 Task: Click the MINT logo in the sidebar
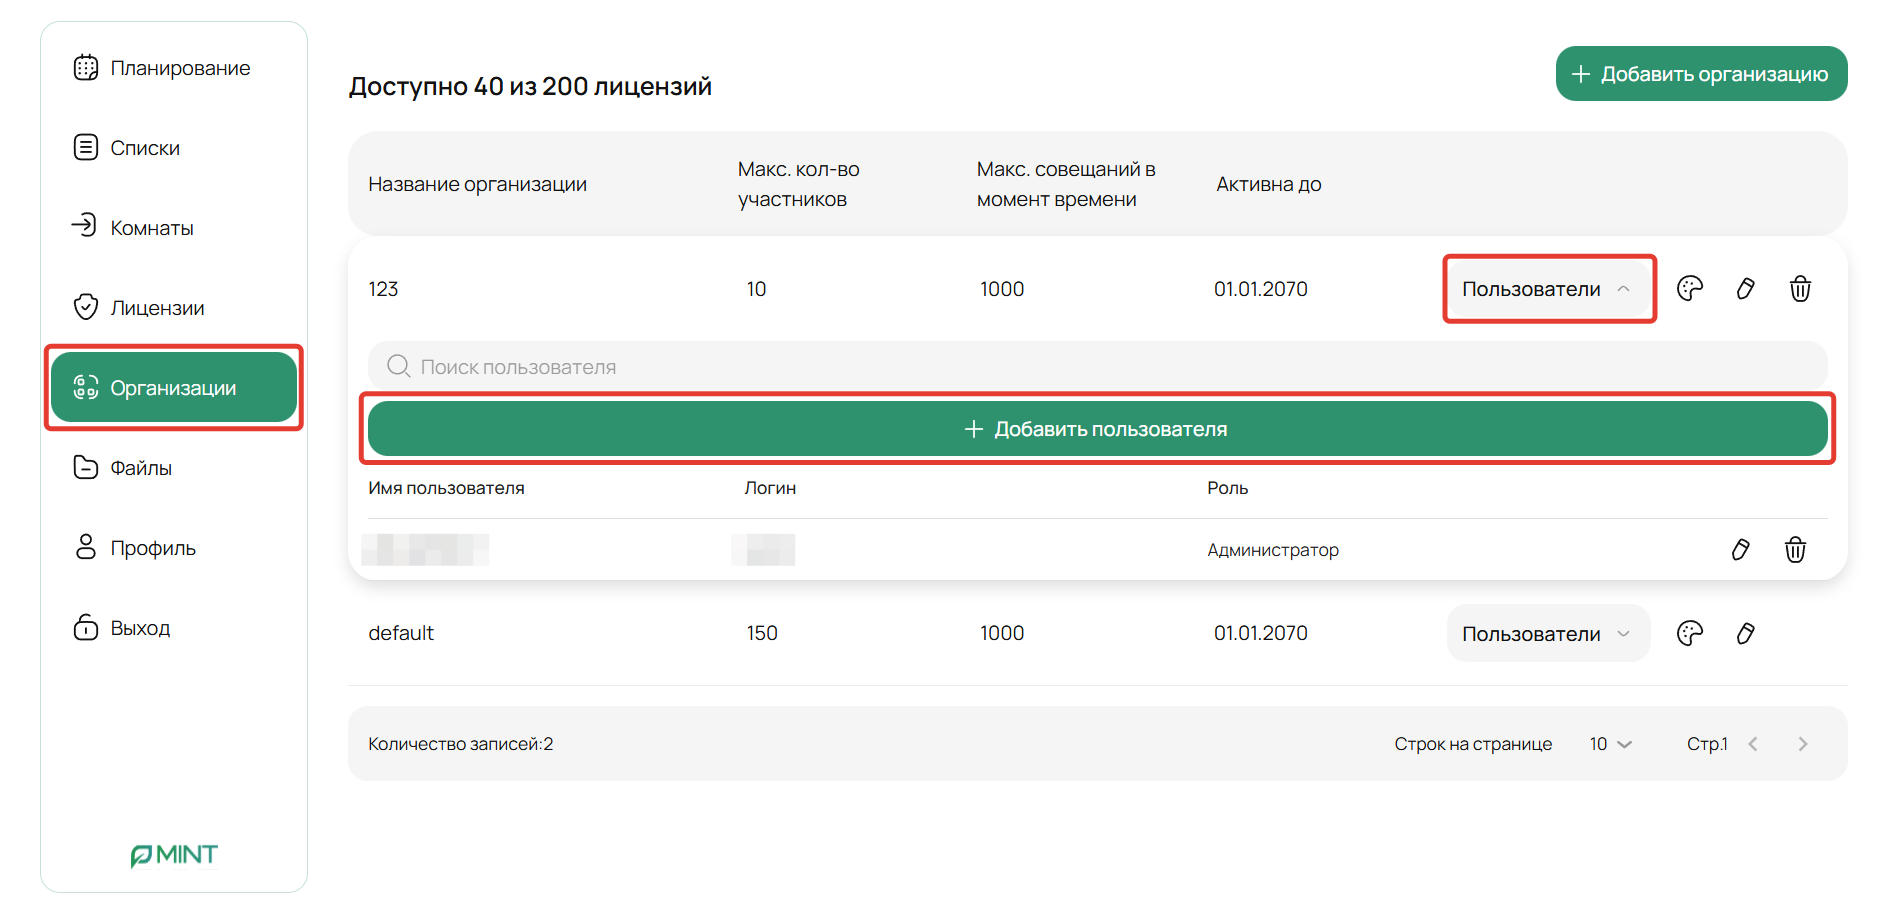(x=174, y=855)
